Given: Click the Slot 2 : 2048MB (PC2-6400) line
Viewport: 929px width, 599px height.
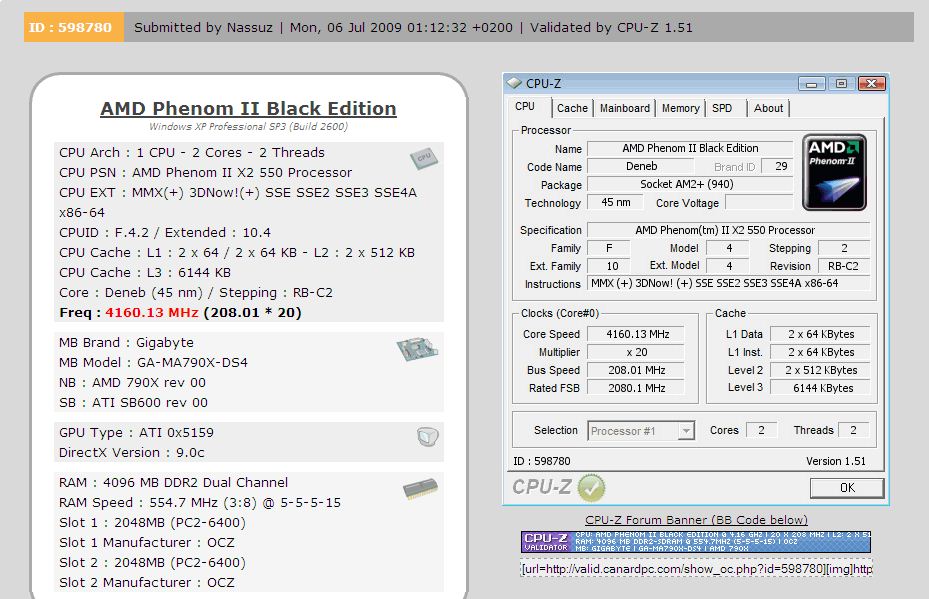Looking at the screenshot, I should pyautogui.click(x=152, y=563).
